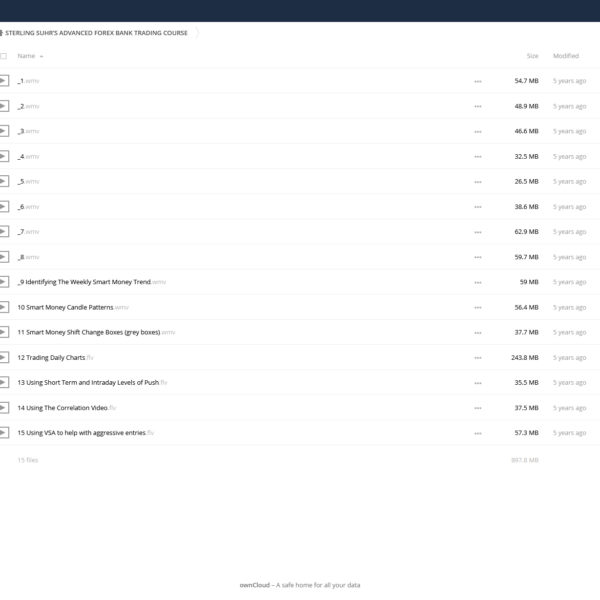Open more actions for 13 Using Short Term and Intraday
The height and width of the screenshot is (600, 600).
click(478, 383)
